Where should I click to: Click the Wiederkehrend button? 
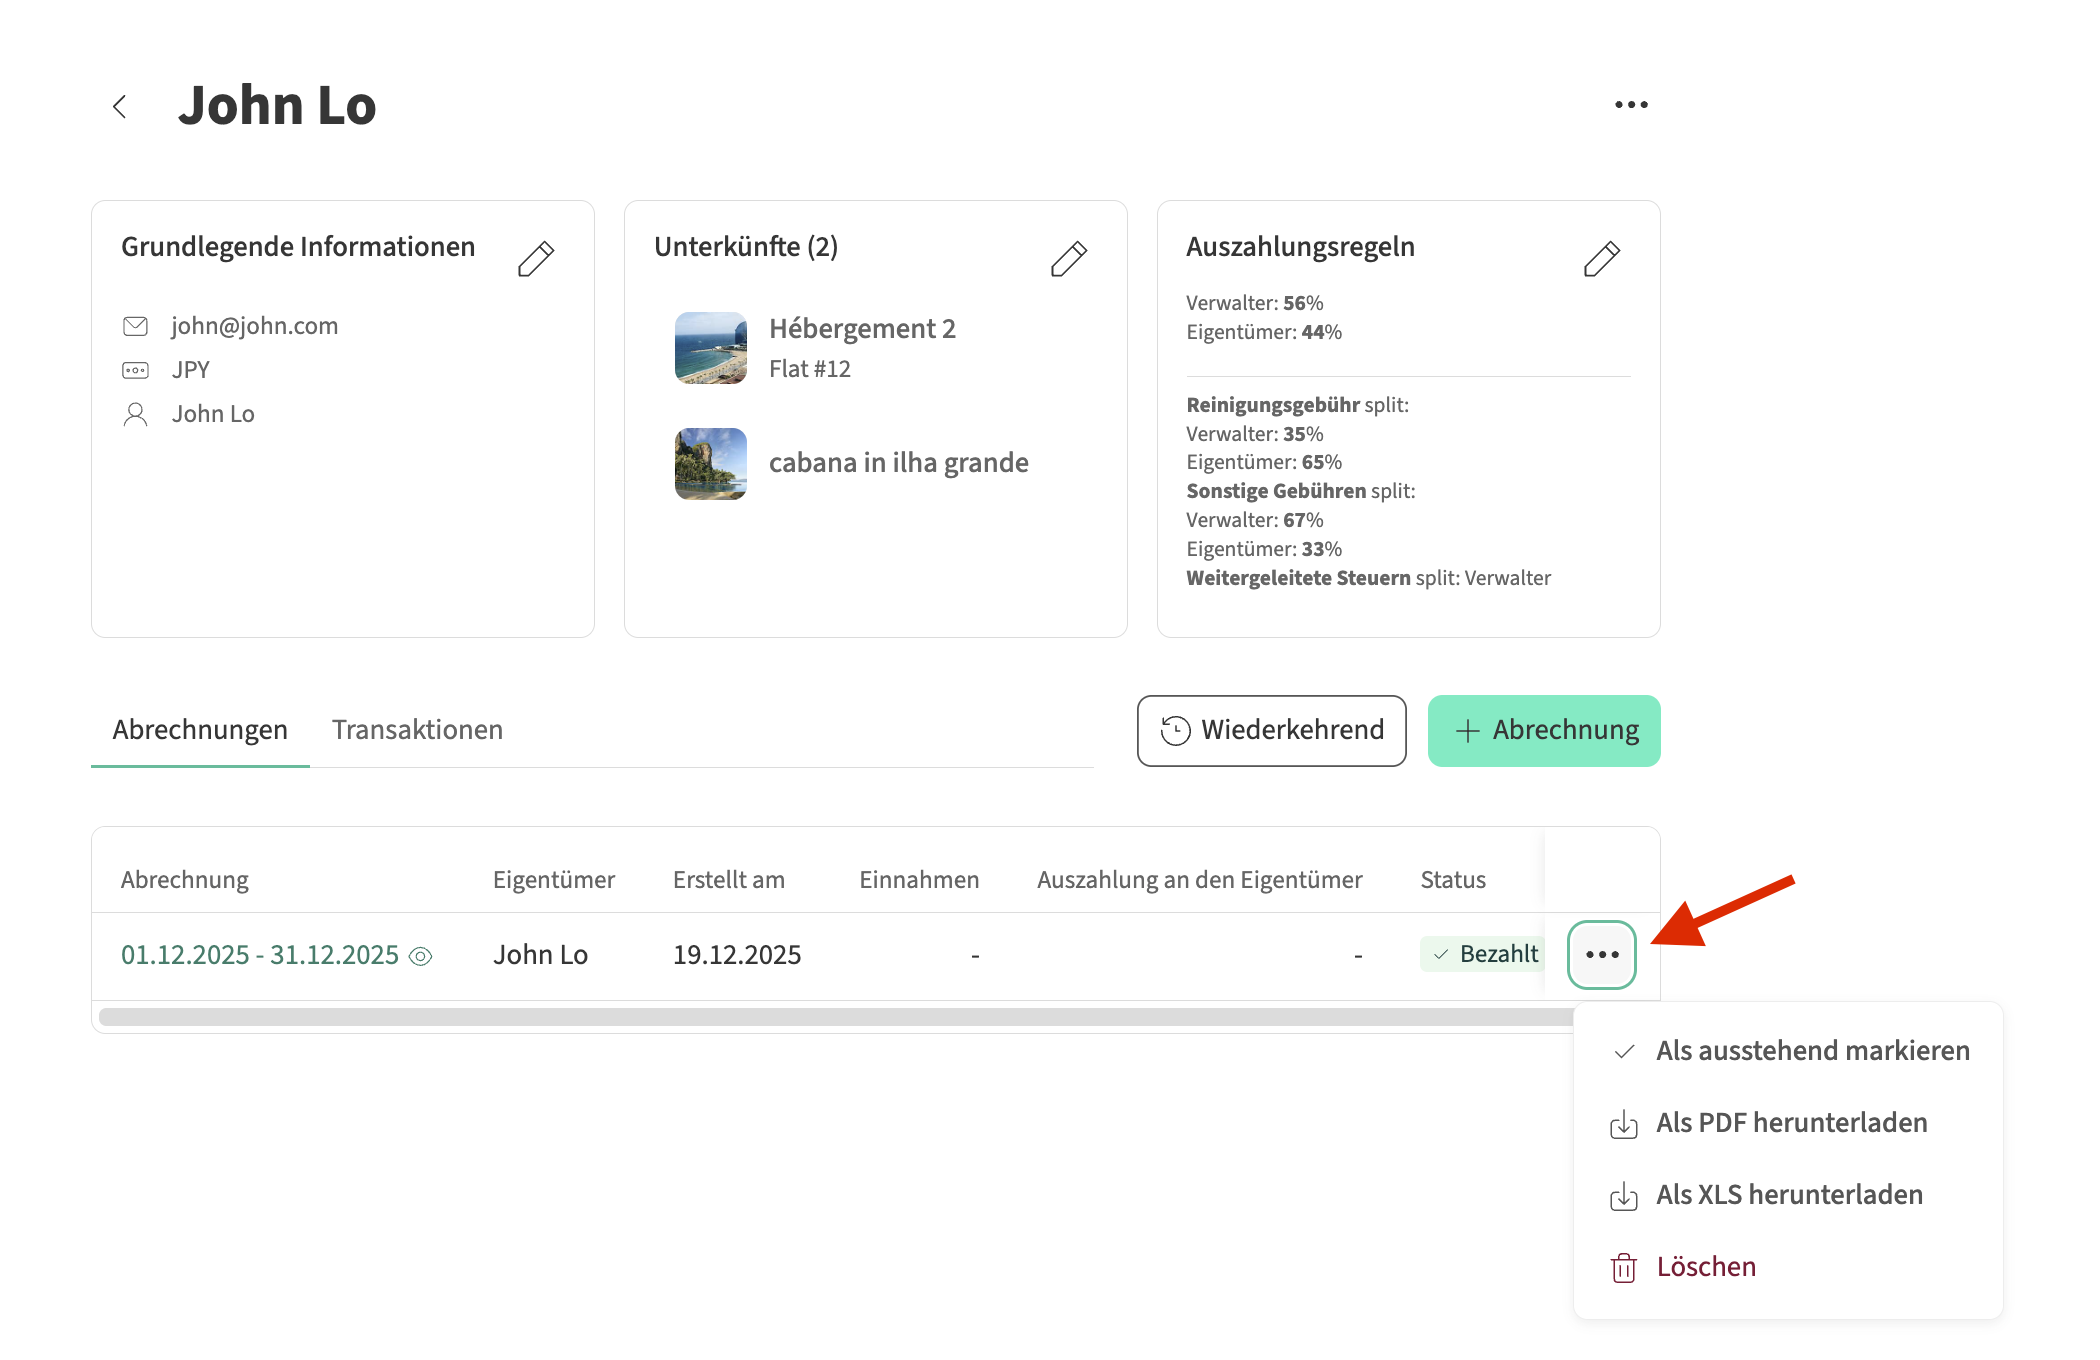click(x=1271, y=731)
